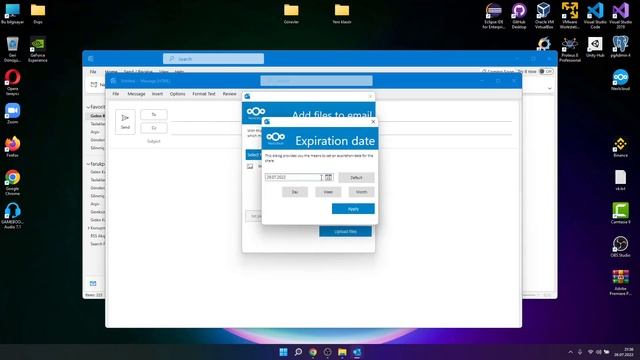
Task: Open Opera browser desktop shortcut
Action: 13,82
